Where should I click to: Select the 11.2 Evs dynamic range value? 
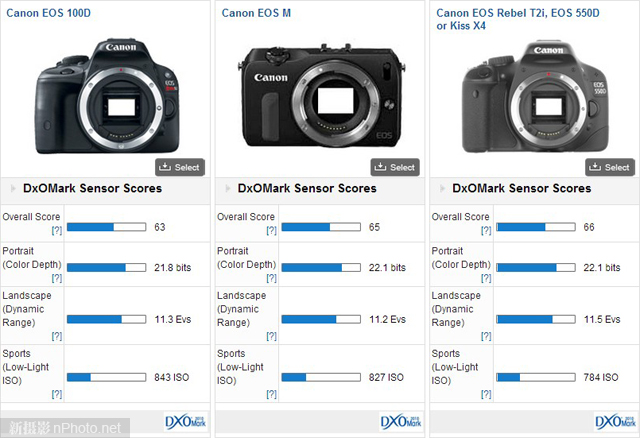387,319
